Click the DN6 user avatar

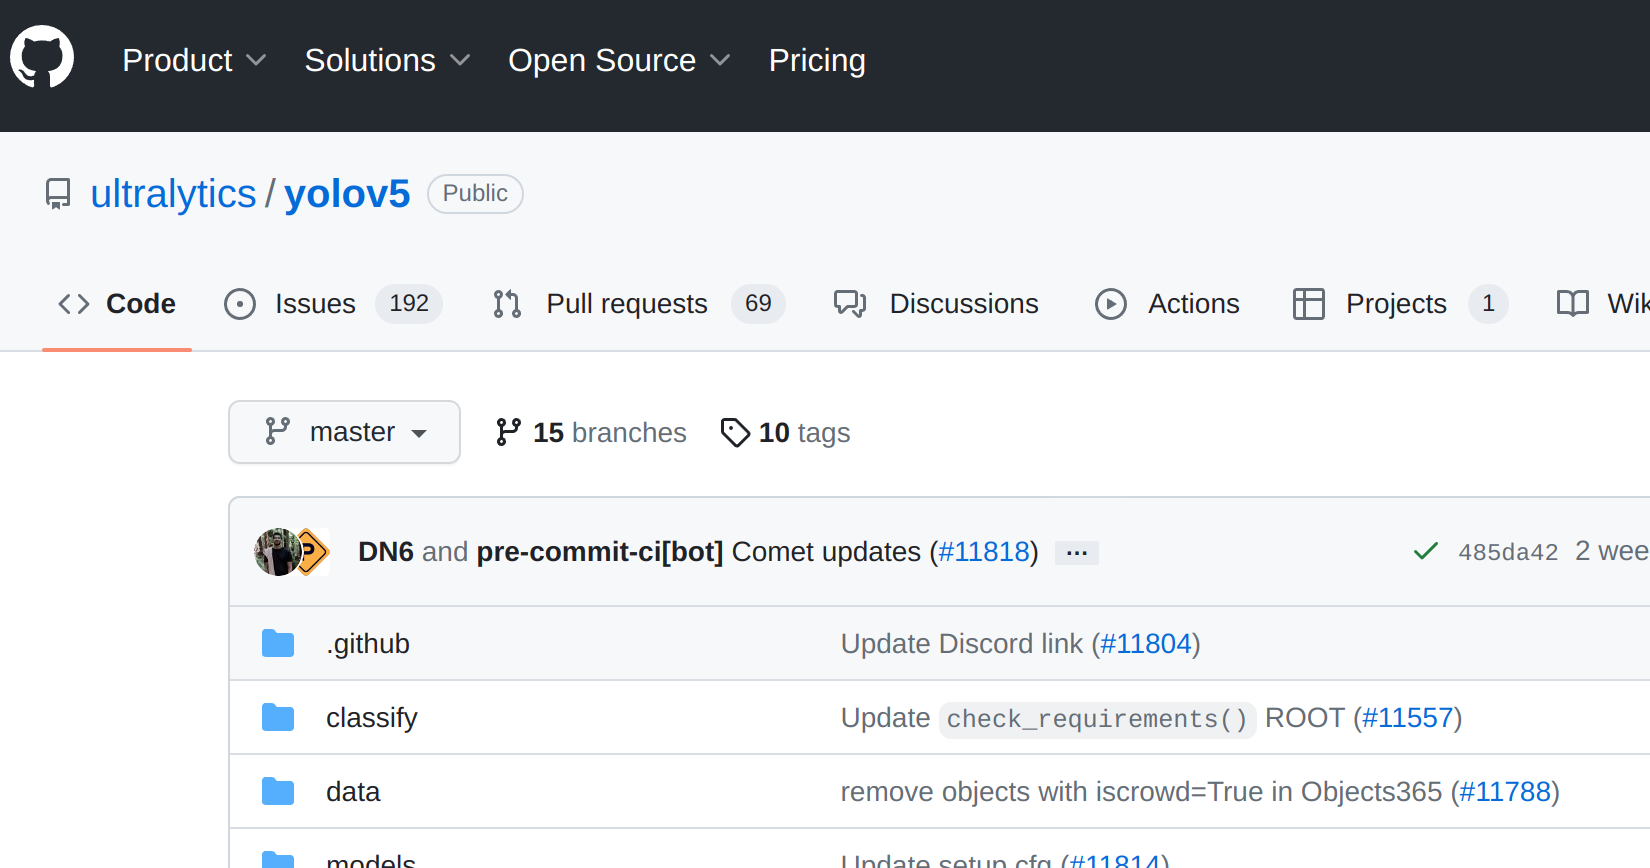tap(277, 552)
